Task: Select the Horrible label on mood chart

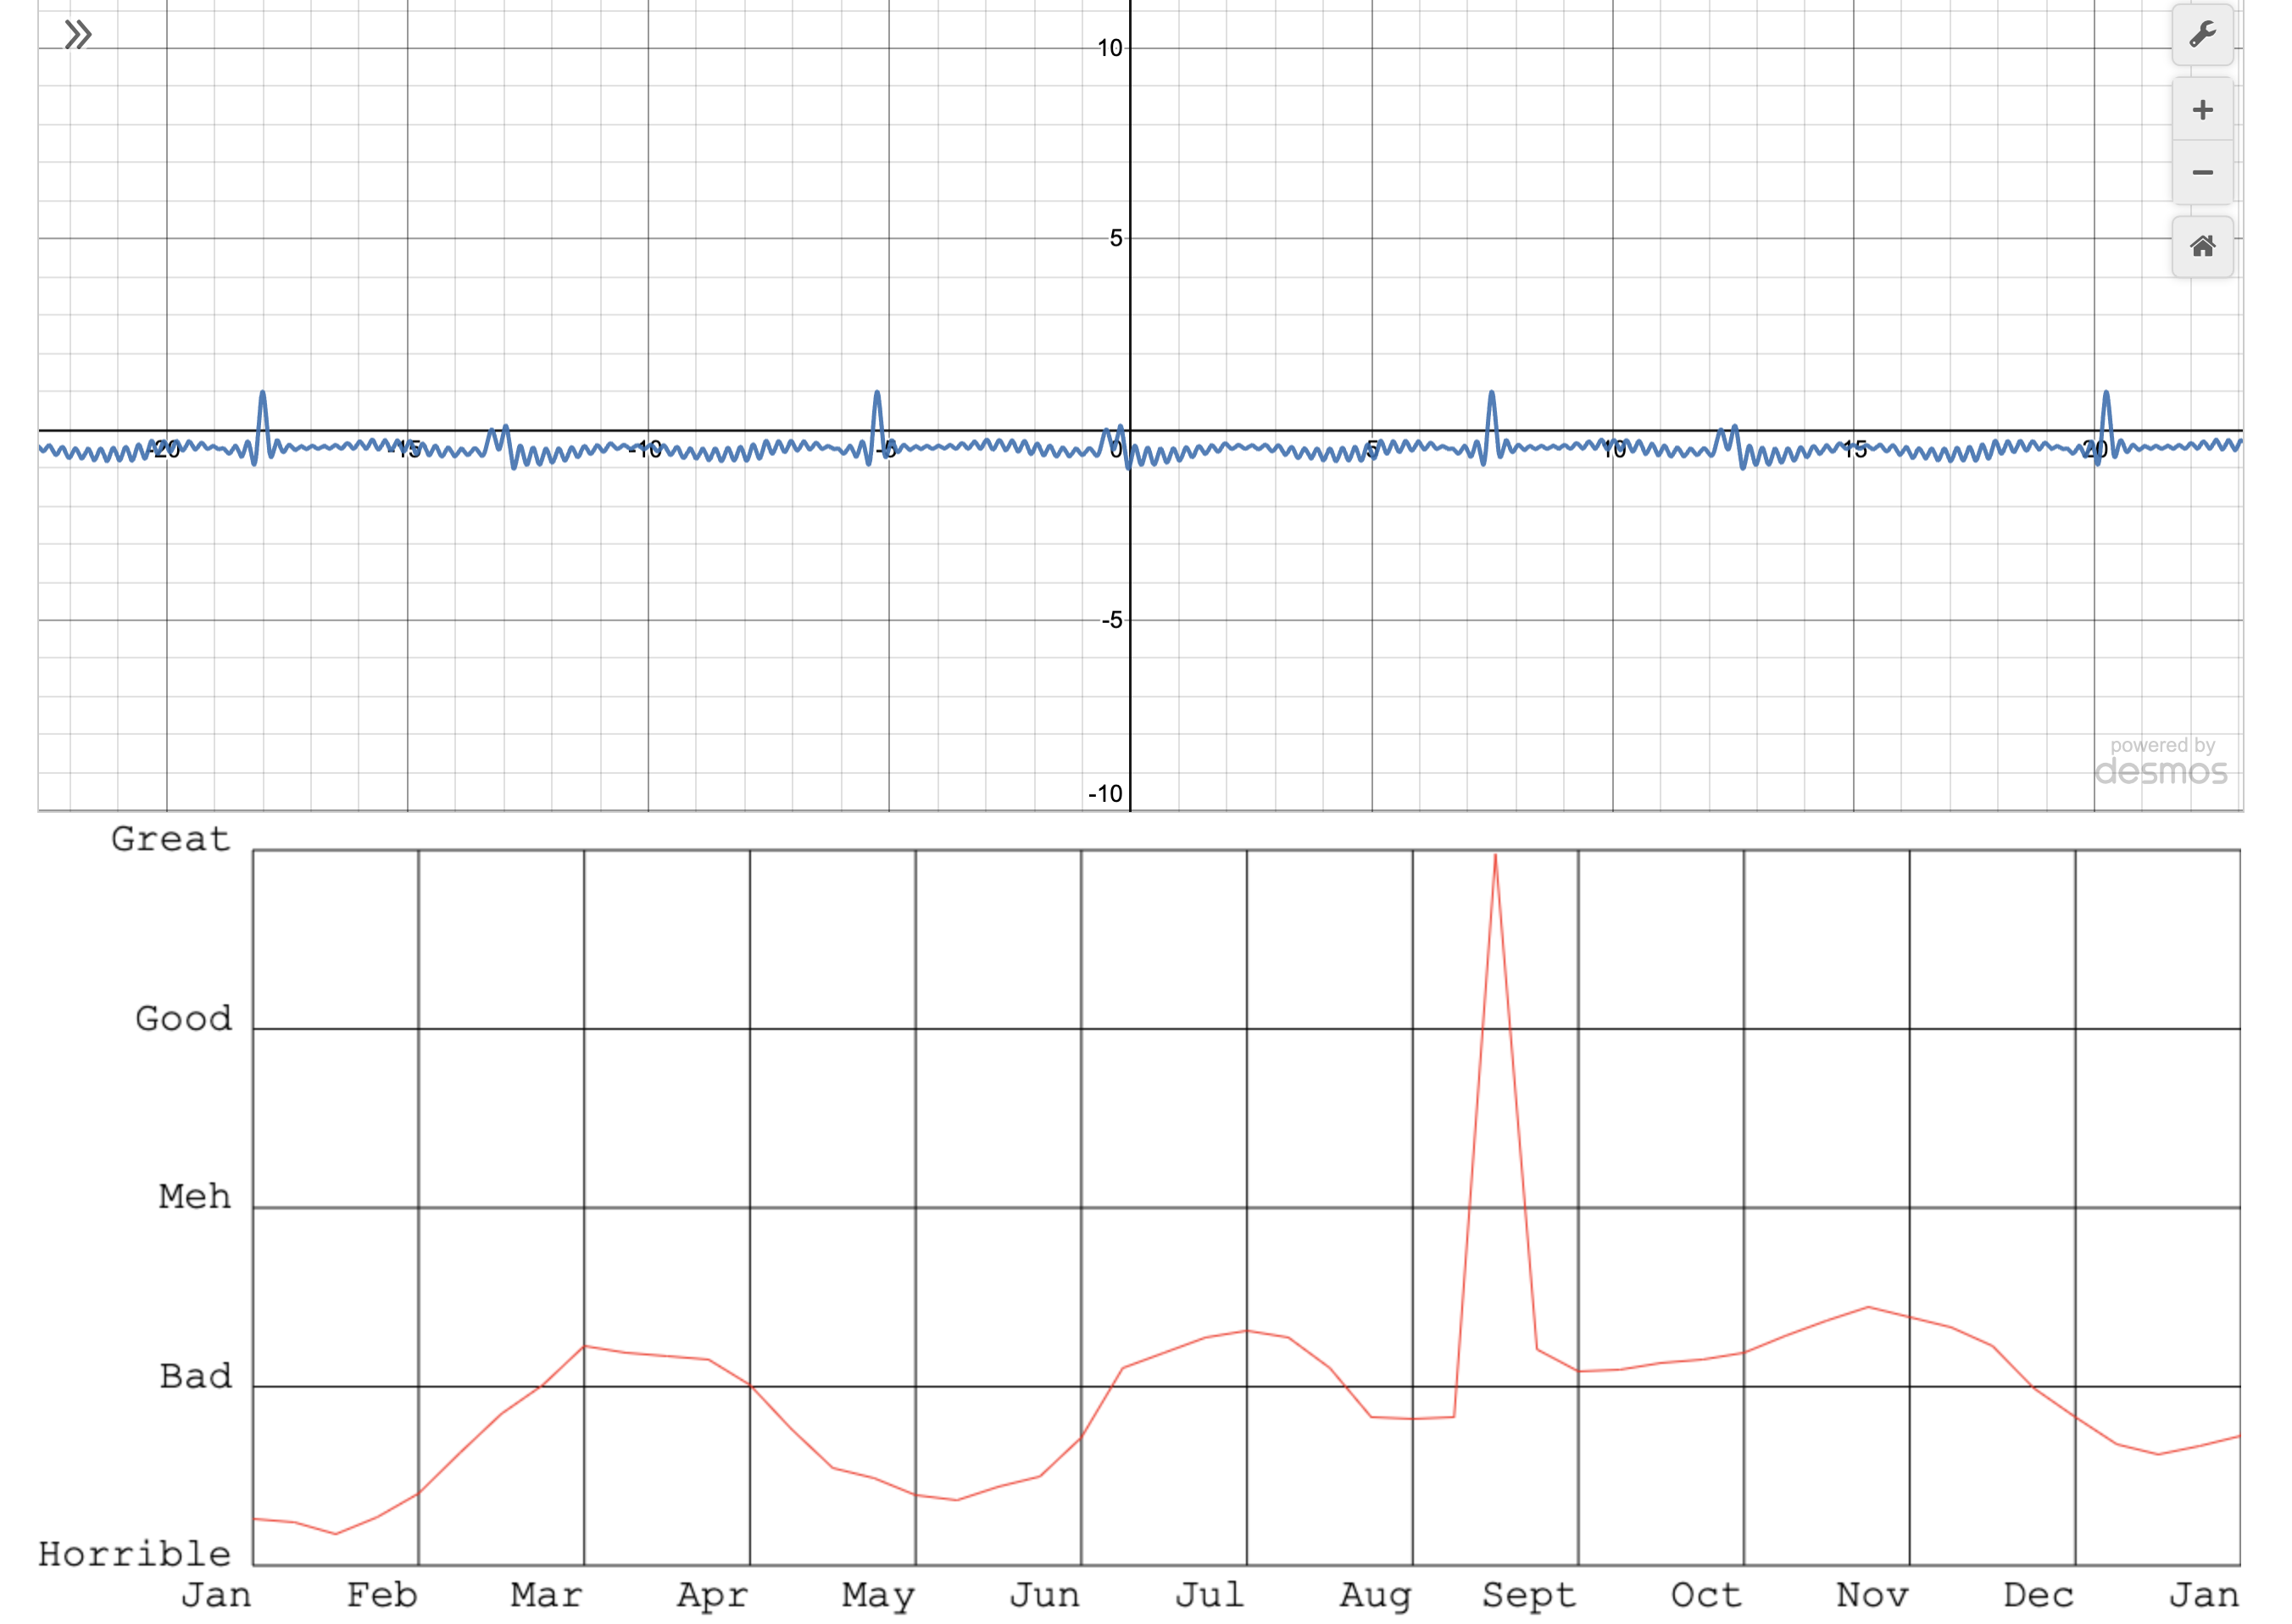Action: [x=135, y=1554]
